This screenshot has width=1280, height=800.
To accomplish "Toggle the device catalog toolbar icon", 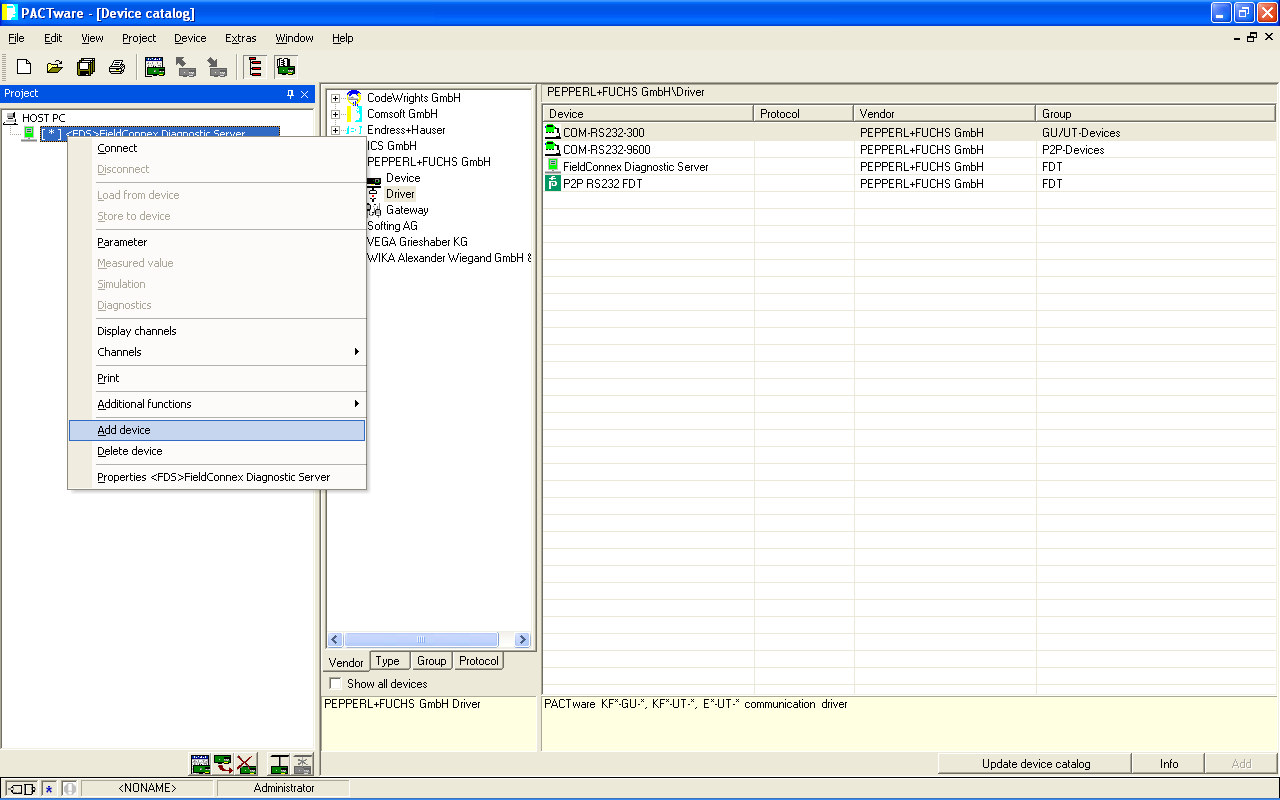I will coord(286,67).
